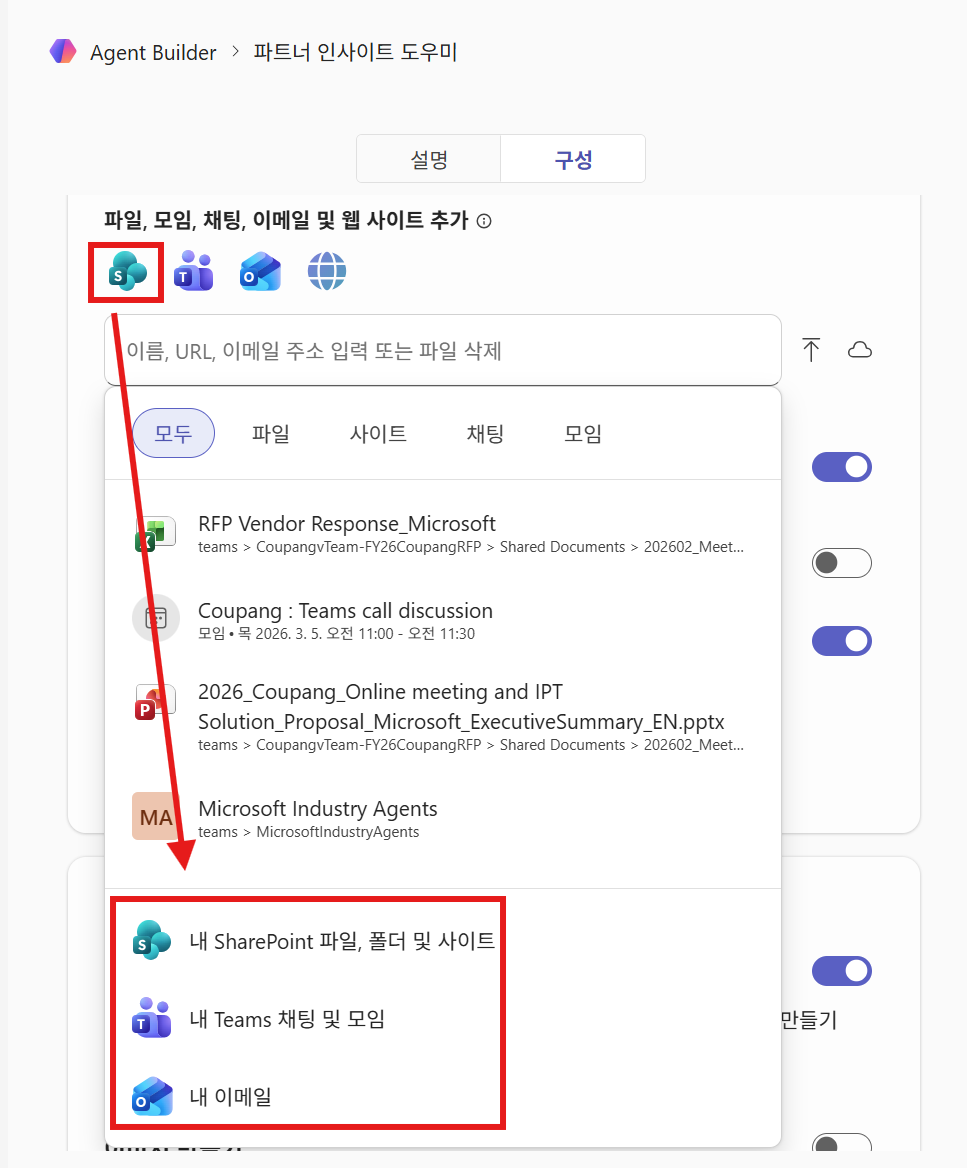Open the Agent Builder breadcrumb link
967x1168 pixels.
(153, 53)
